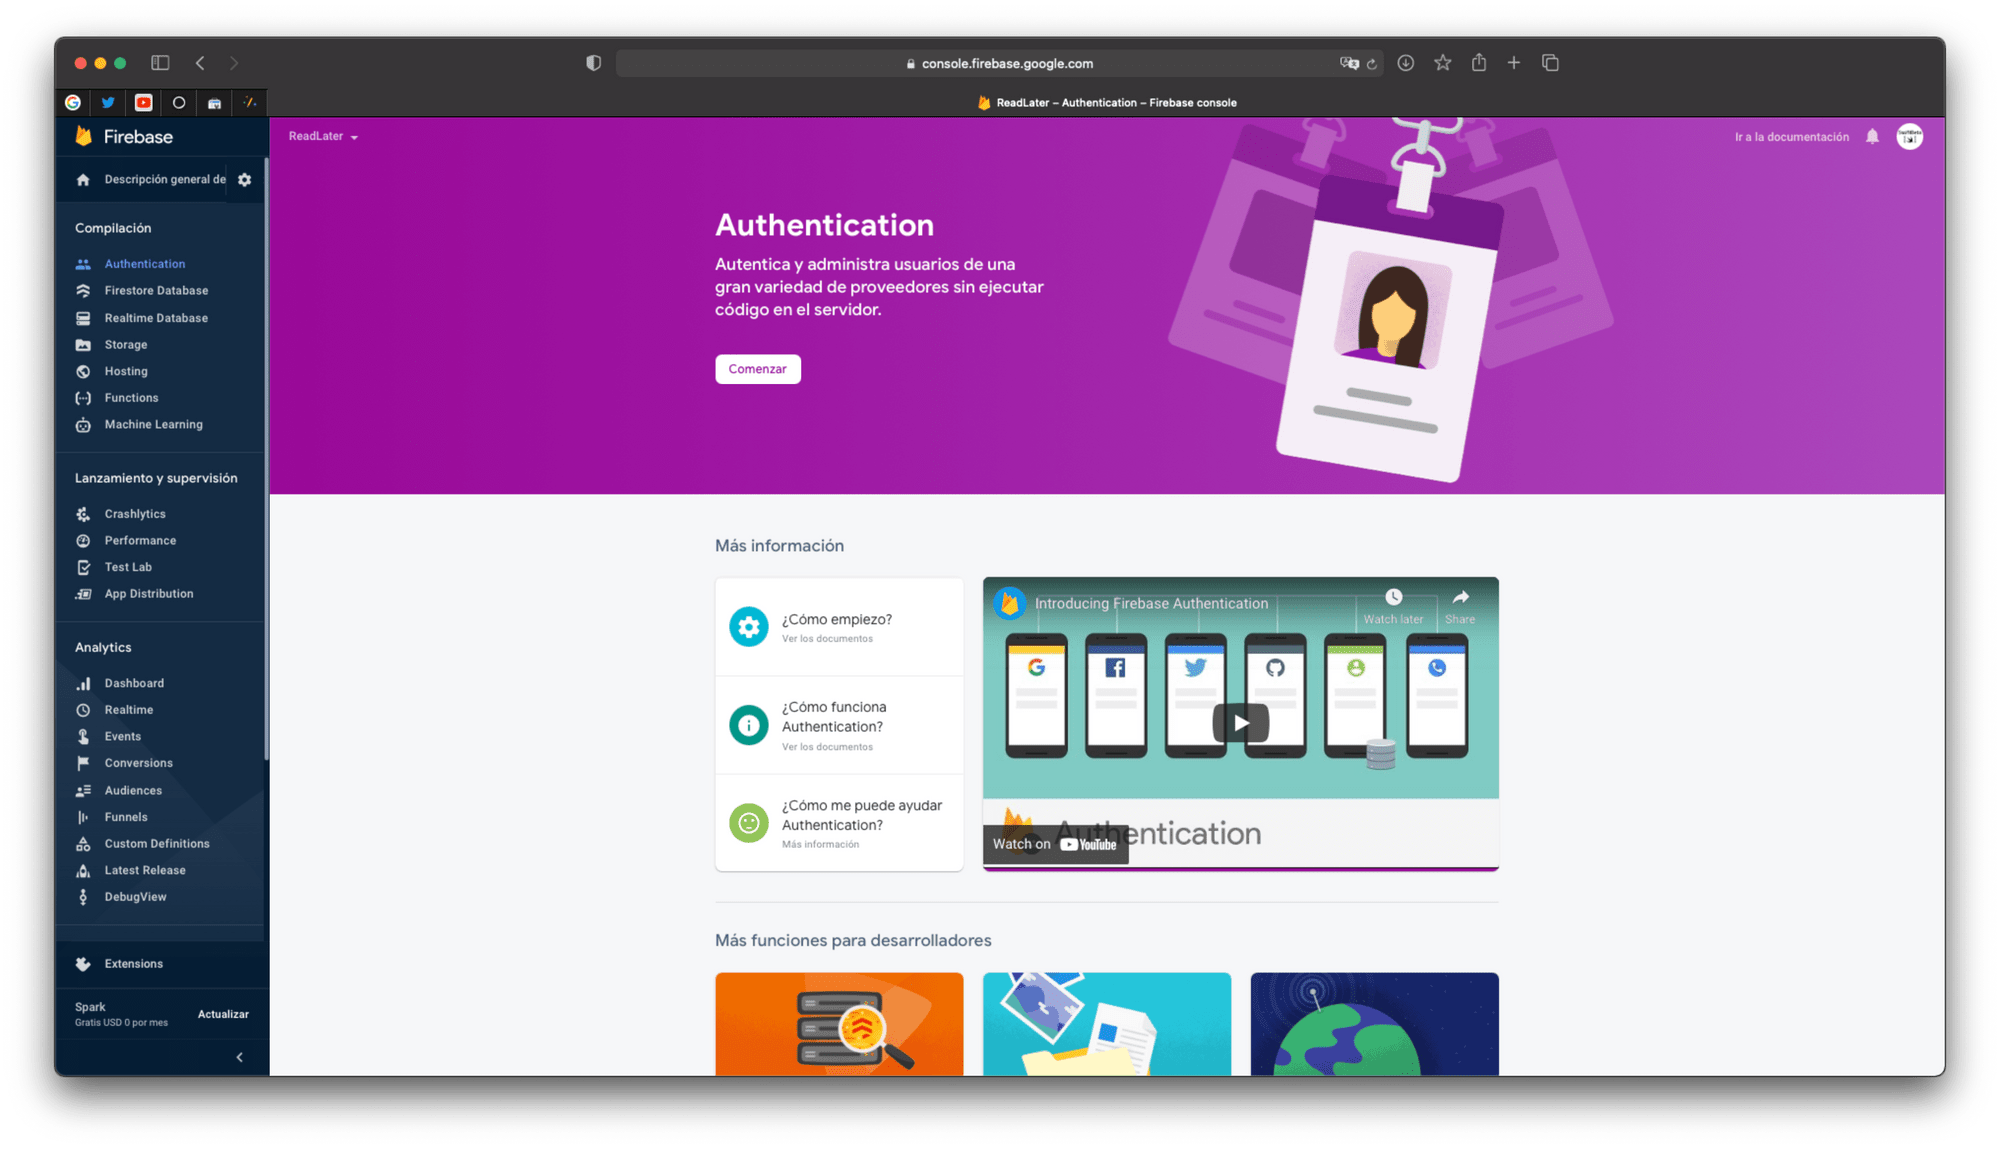Collapse the sidebar with the chevron arrow
The width and height of the screenshot is (2000, 1149).
pyautogui.click(x=239, y=1057)
